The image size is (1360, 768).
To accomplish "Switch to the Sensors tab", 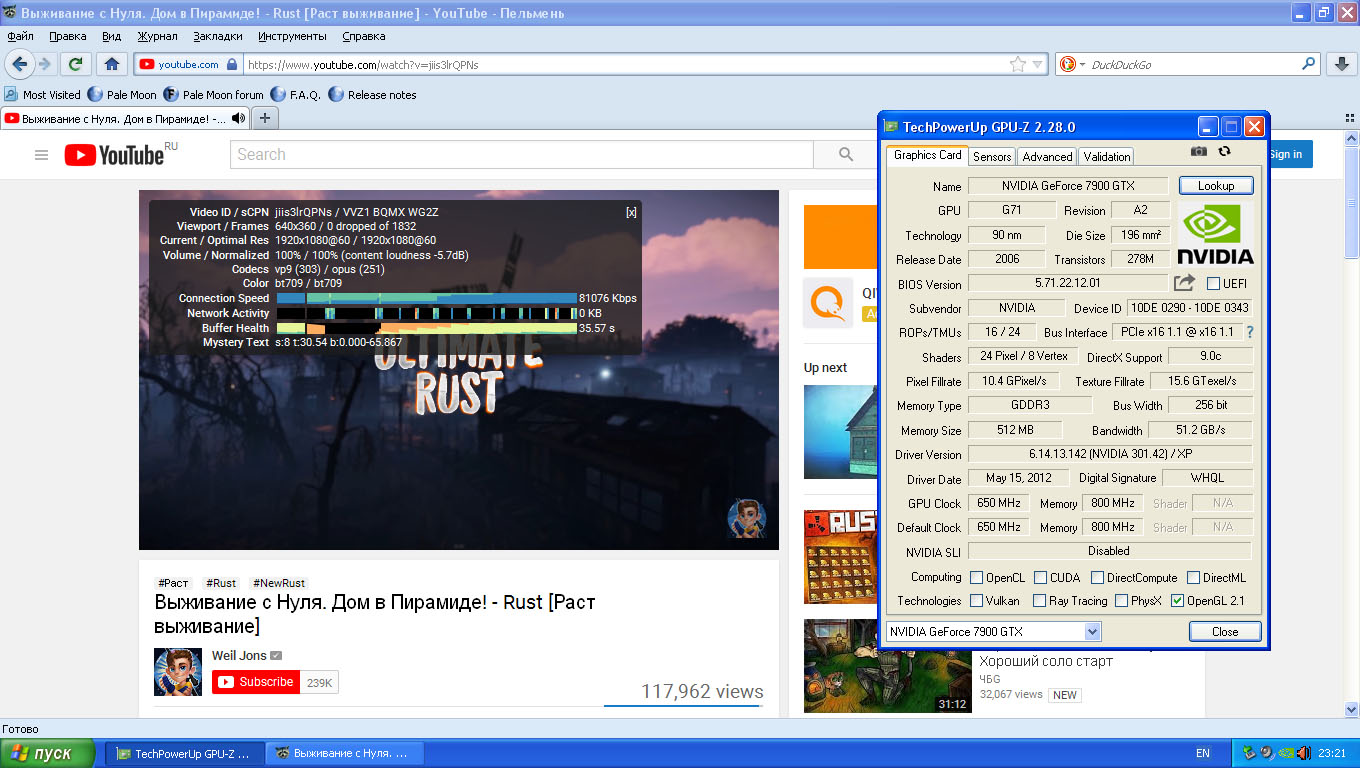I will (992, 156).
